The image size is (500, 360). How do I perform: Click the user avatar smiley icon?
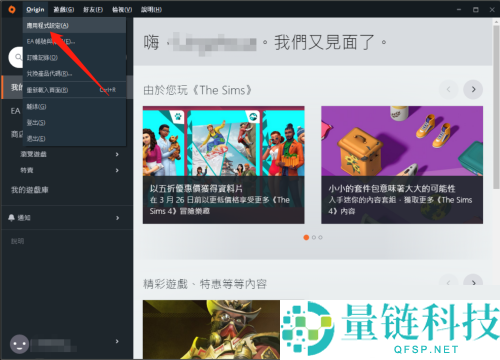point(19,344)
